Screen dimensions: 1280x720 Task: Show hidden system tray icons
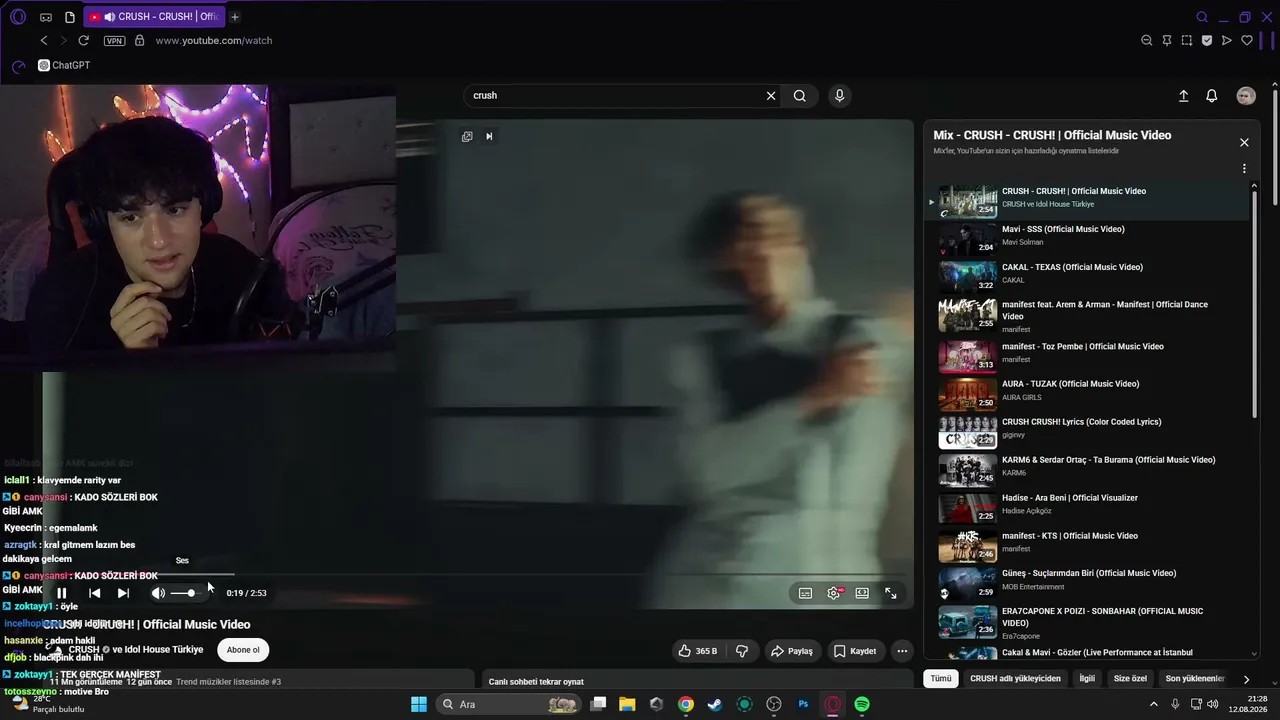[1154, 704]
